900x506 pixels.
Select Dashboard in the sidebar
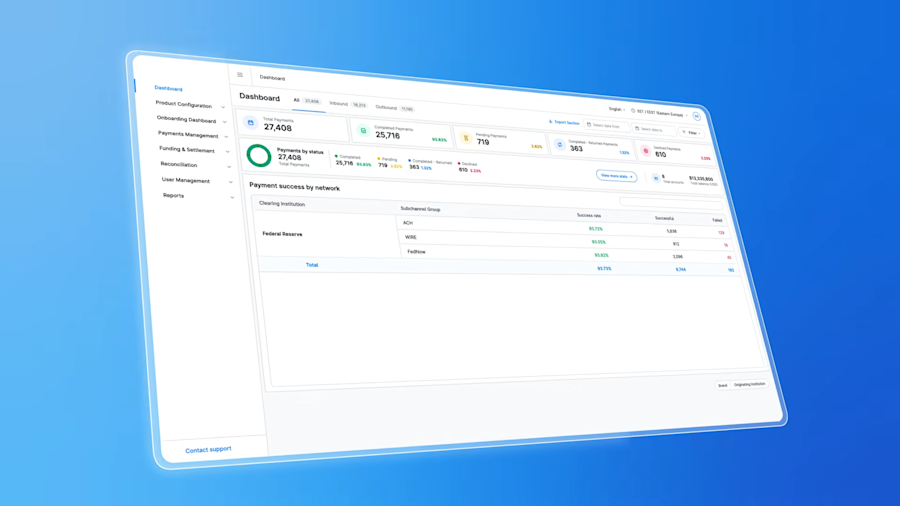pos(168,88)
